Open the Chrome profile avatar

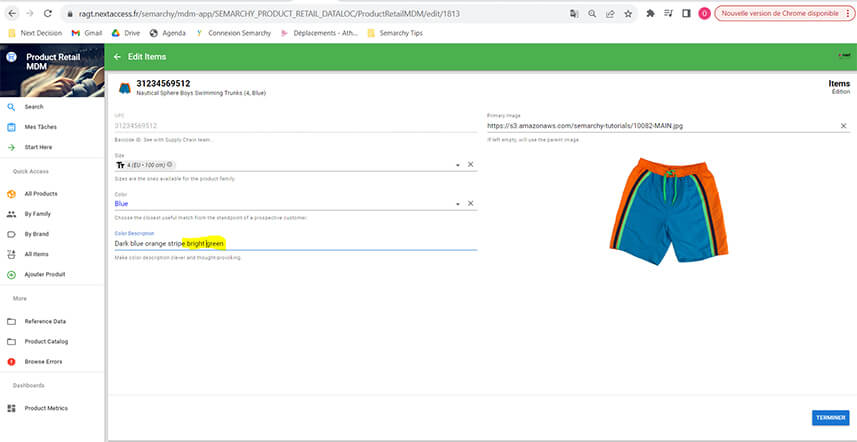click(705, 14)
